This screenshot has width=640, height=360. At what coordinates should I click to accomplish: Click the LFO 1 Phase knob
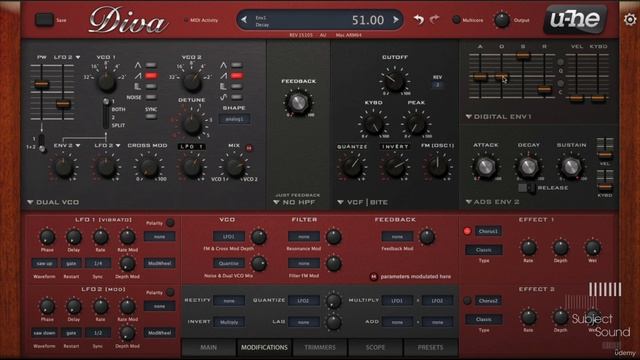[47, 237]
